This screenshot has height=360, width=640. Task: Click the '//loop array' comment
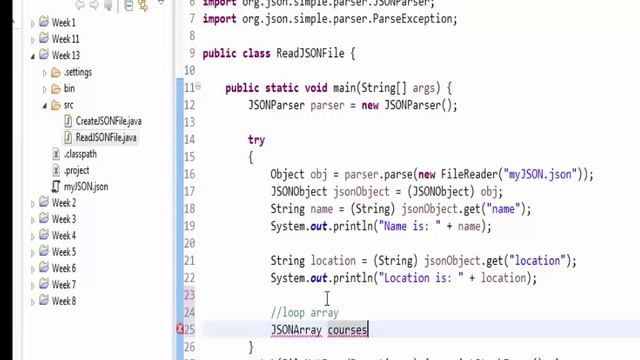tap(305, 313)
